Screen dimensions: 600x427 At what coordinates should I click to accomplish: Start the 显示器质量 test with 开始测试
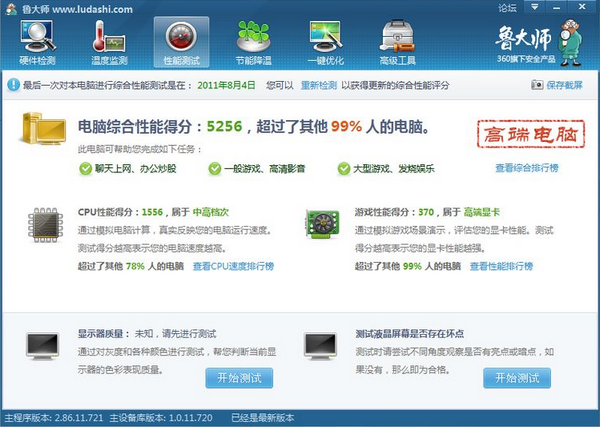click(x=239, y=378)
